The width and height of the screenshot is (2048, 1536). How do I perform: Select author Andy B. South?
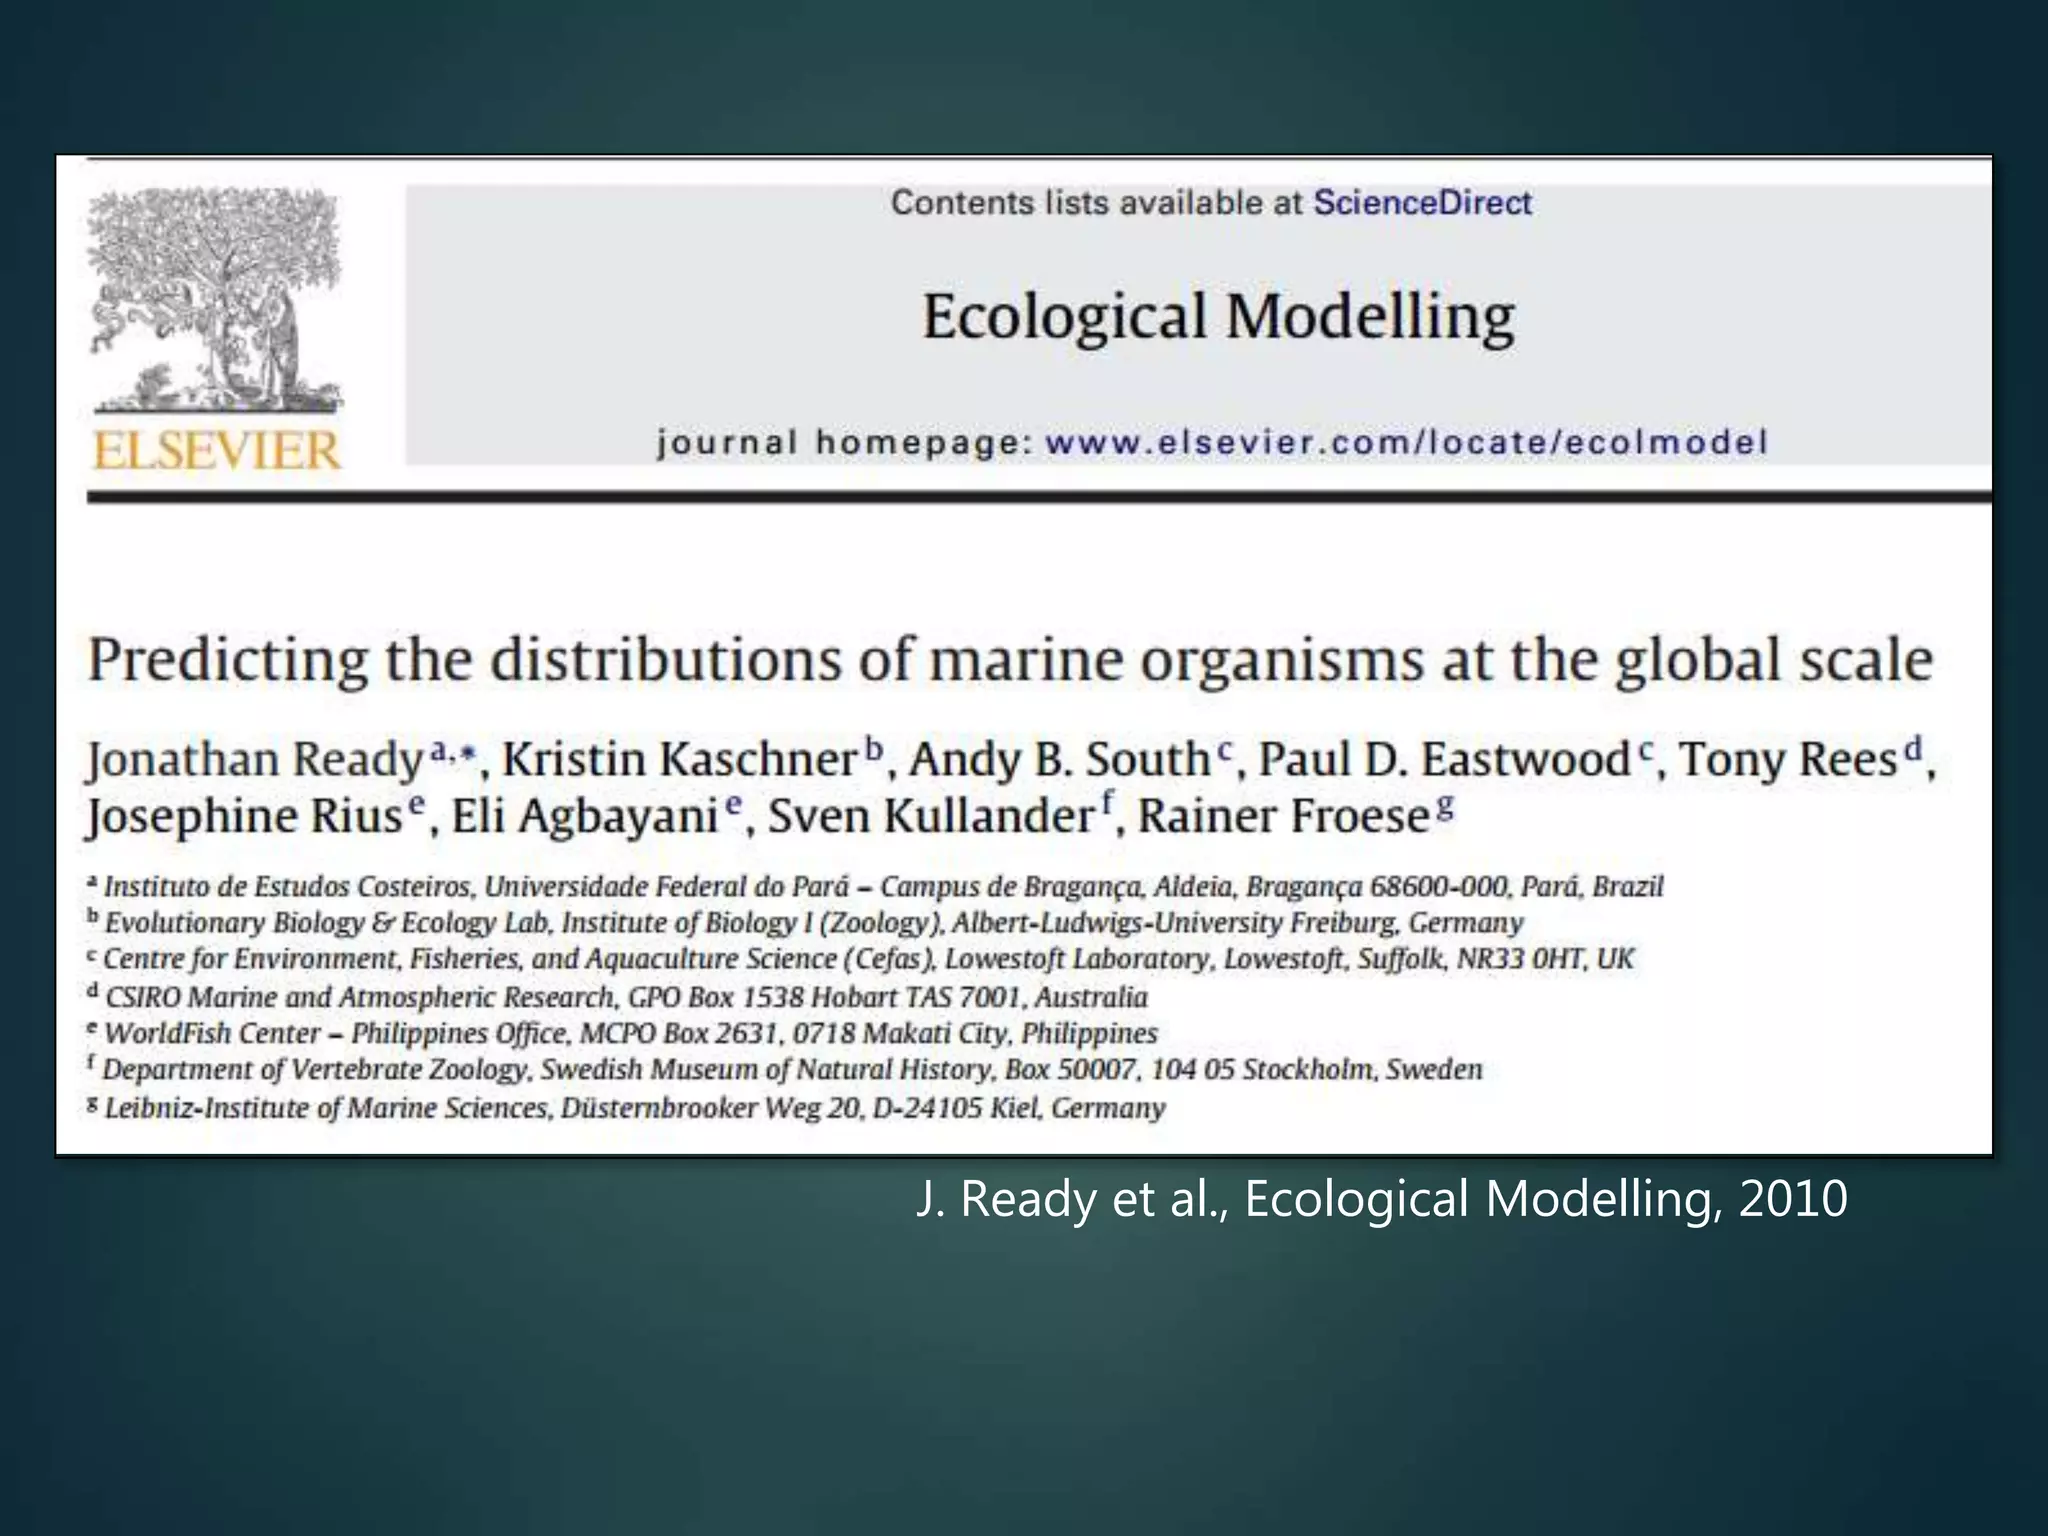pos(1059,759)
